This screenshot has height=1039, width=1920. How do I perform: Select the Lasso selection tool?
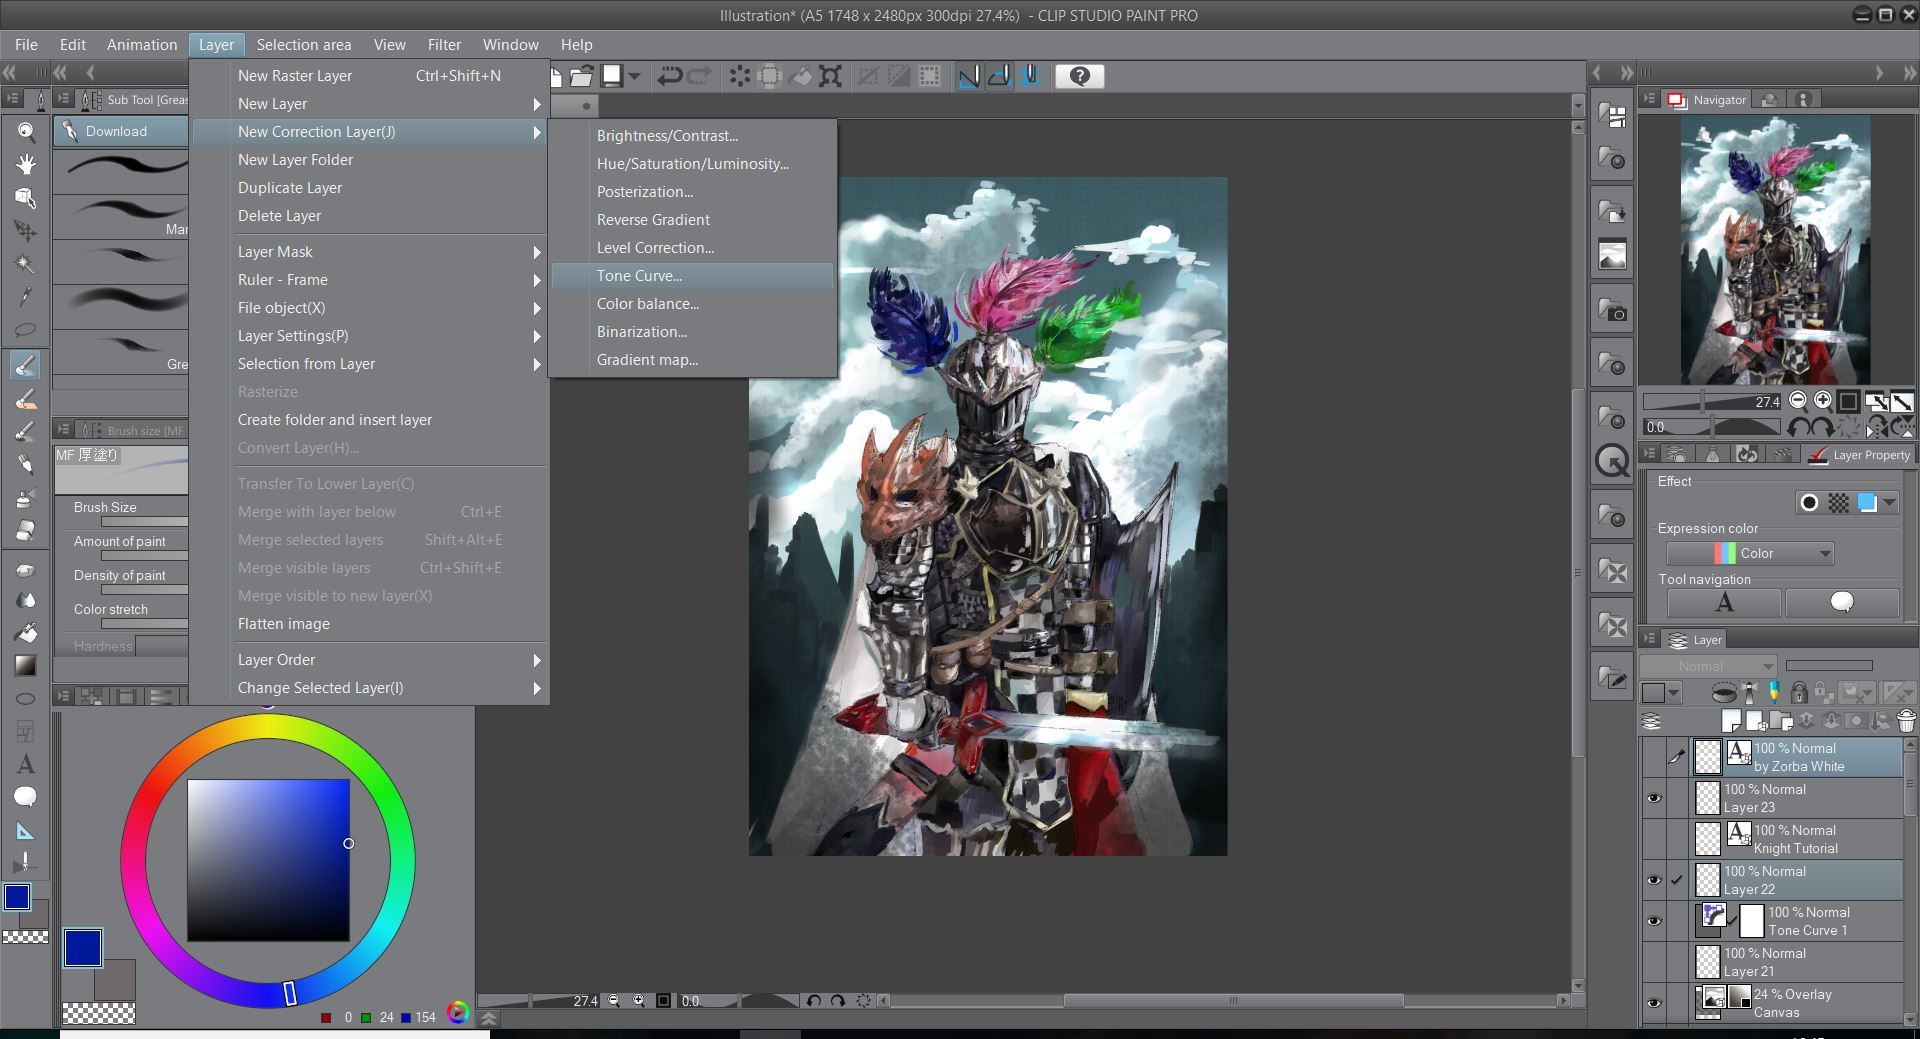click(26, 330)
